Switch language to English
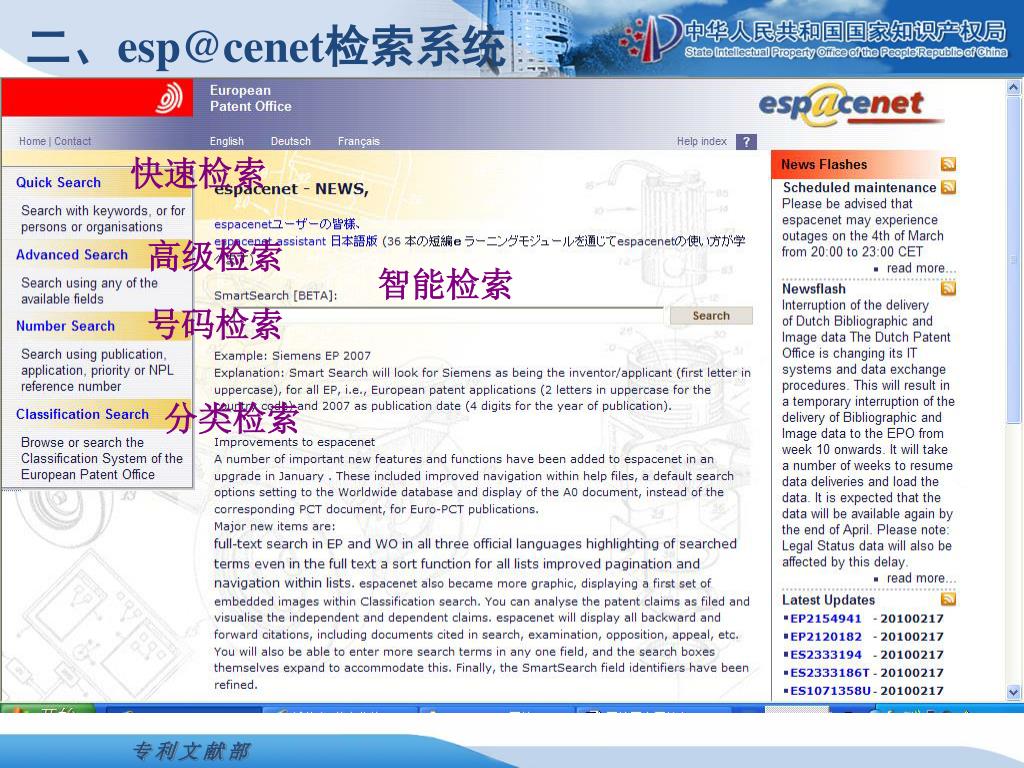1024x768 pixels. tap(227, 141)
